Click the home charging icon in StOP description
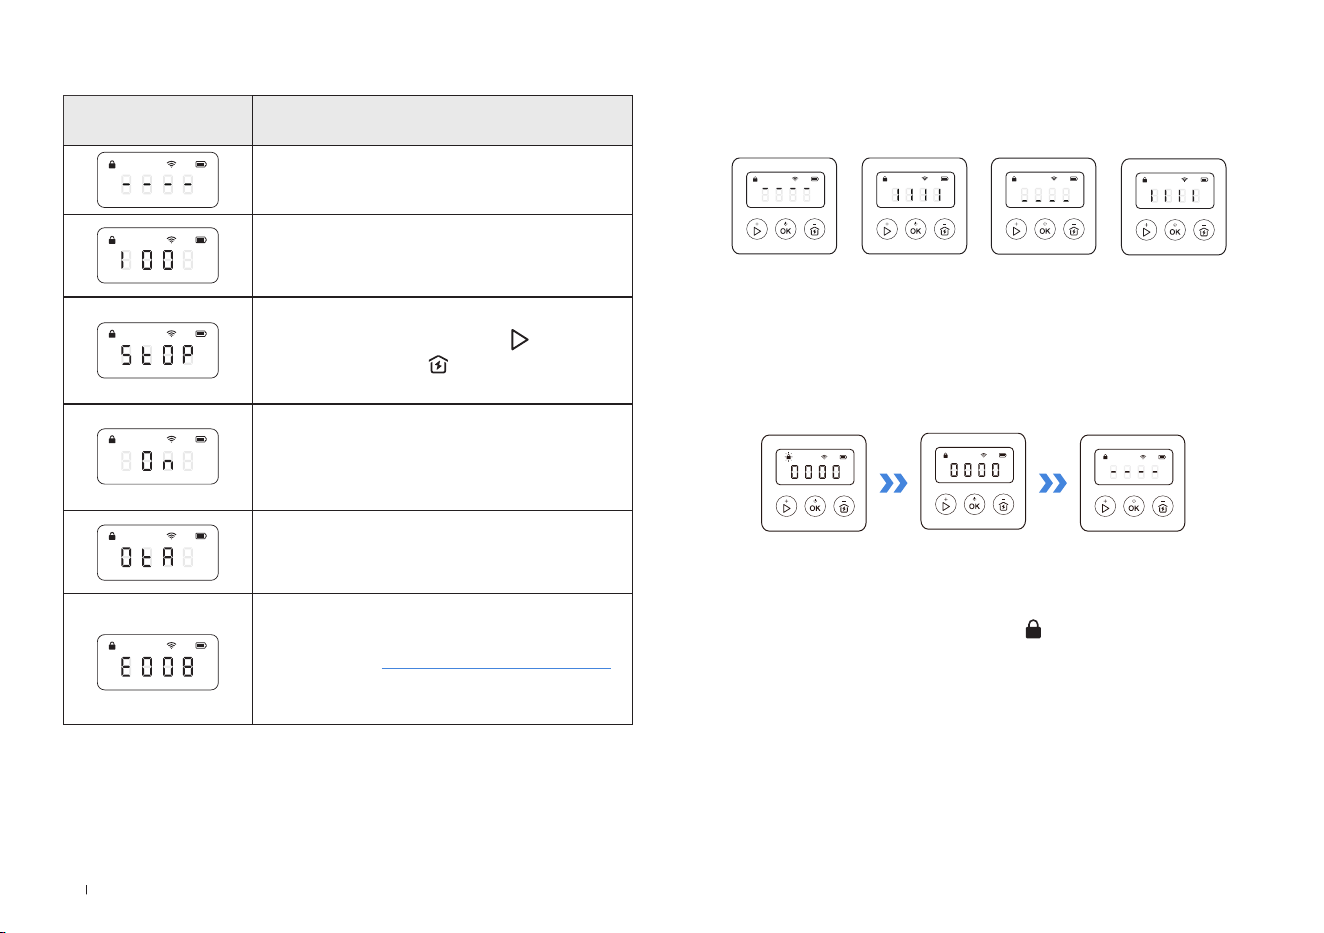The image size is (1324, 933). click(x=438, y=366)
